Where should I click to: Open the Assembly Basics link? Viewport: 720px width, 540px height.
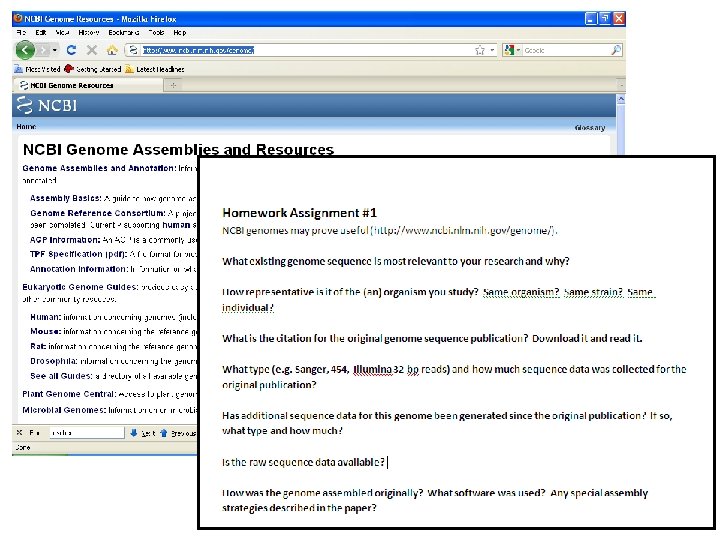click(x=65, y=198)
